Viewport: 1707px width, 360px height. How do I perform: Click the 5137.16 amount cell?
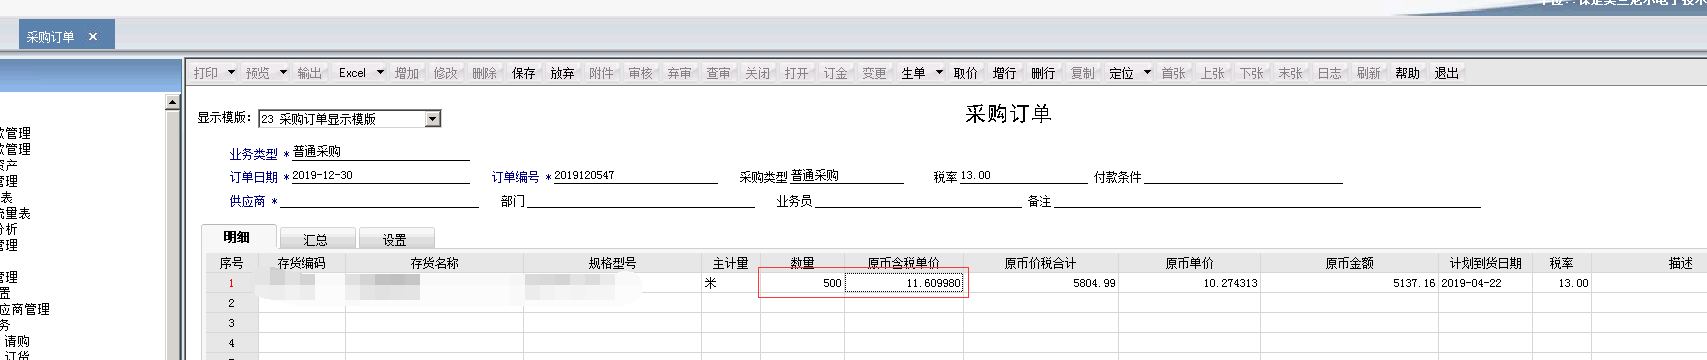tap(1349, 283)
